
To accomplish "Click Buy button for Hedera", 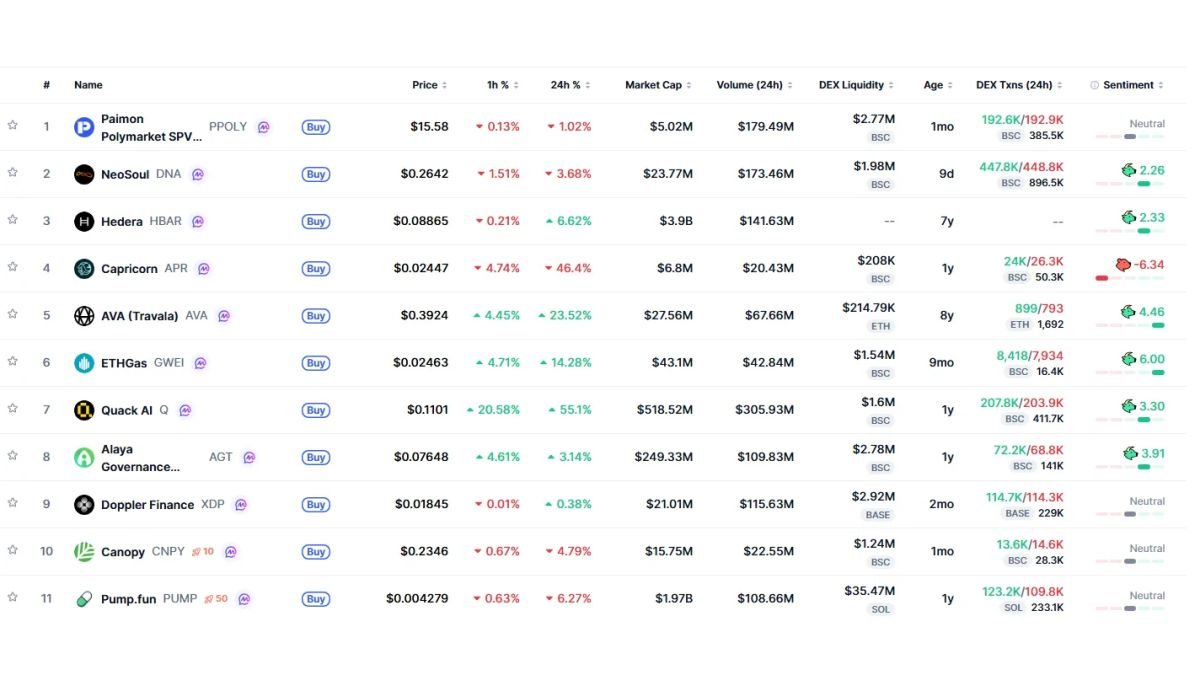I will coord(316,221).
